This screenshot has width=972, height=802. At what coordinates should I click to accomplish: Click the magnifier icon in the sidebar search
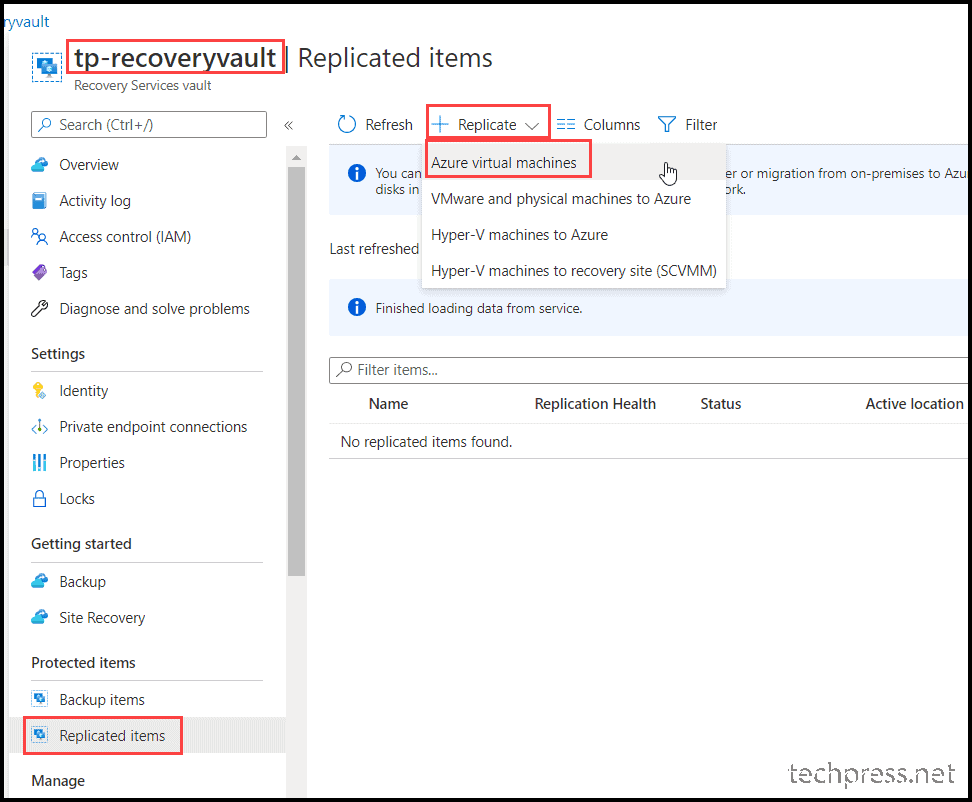[45, 125]
